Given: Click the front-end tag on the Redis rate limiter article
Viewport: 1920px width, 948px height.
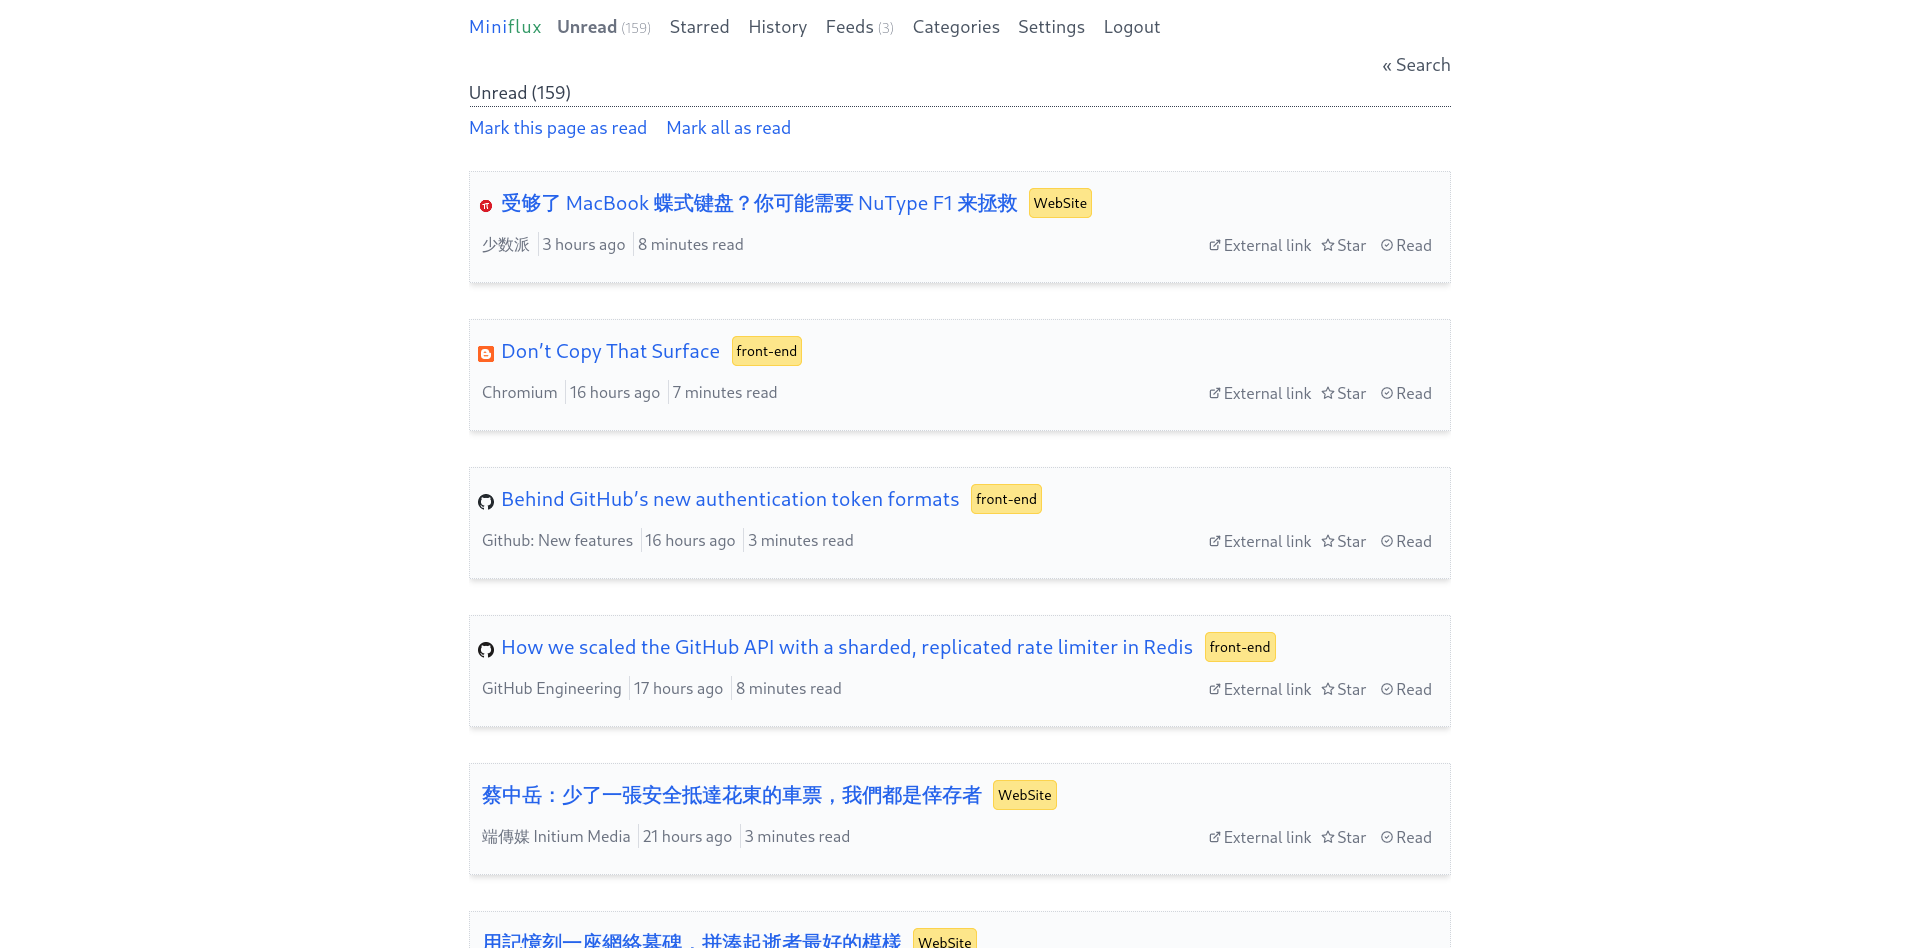Looking at the screenshot, I should [1240, 647].
